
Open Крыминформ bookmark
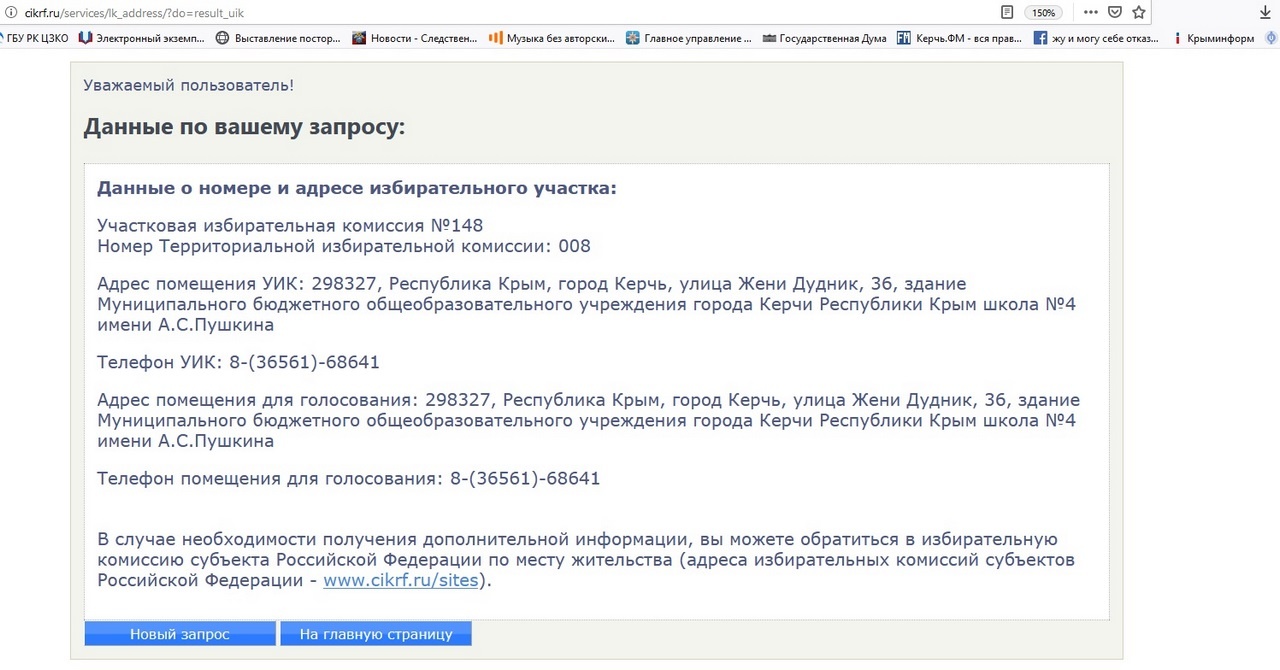click(1217, 39)
